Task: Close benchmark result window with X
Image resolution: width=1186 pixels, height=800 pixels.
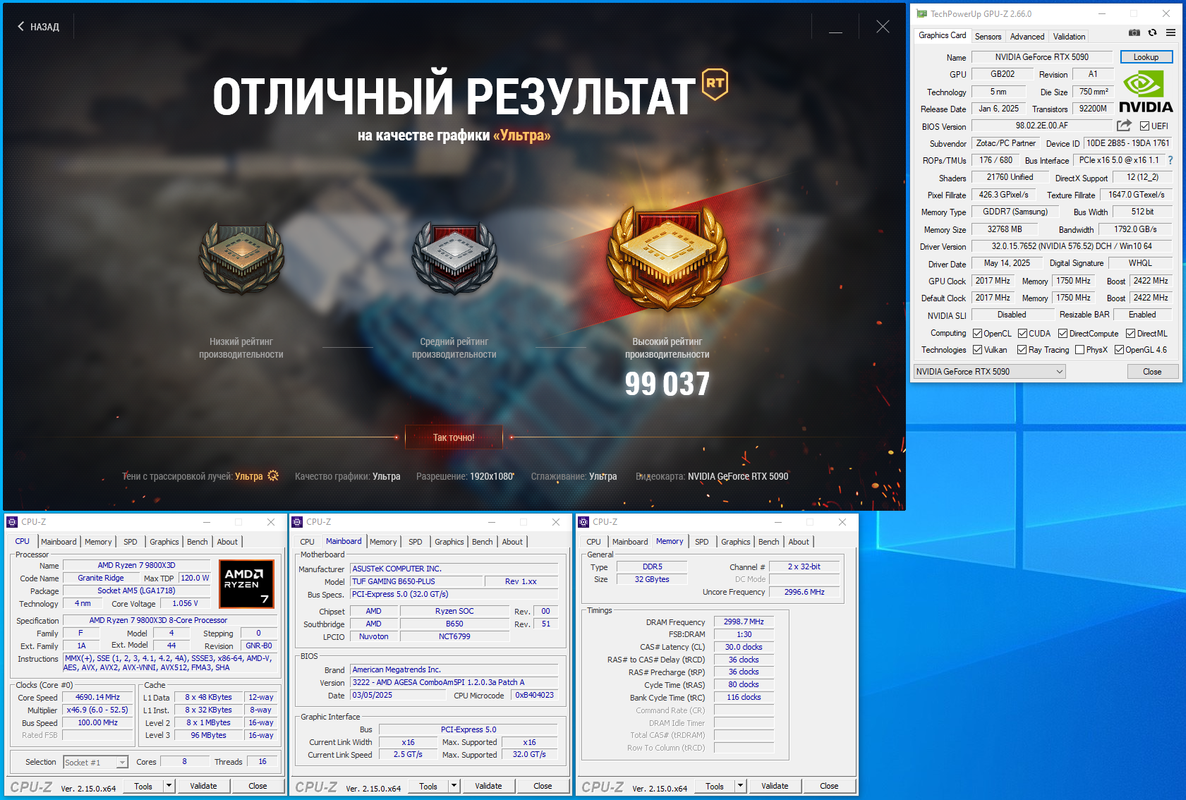Action: tap(882, 26)
